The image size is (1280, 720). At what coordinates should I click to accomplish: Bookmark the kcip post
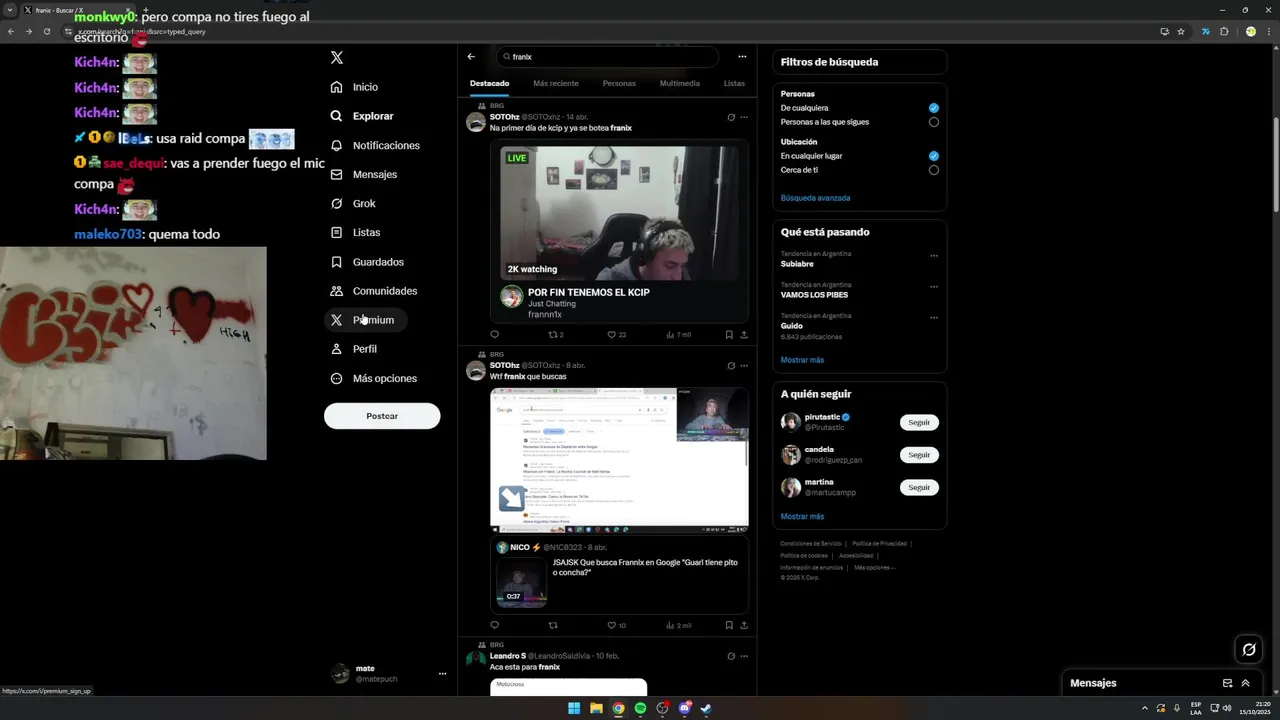pyautogui.click(x=729, y=335)
